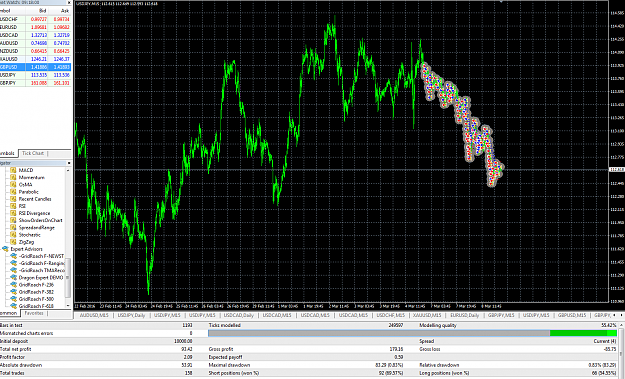The width and height of the screenshot is (625, 379).
Task: Select the ZigZag indicator icon
Action: [x=13, y=242]
